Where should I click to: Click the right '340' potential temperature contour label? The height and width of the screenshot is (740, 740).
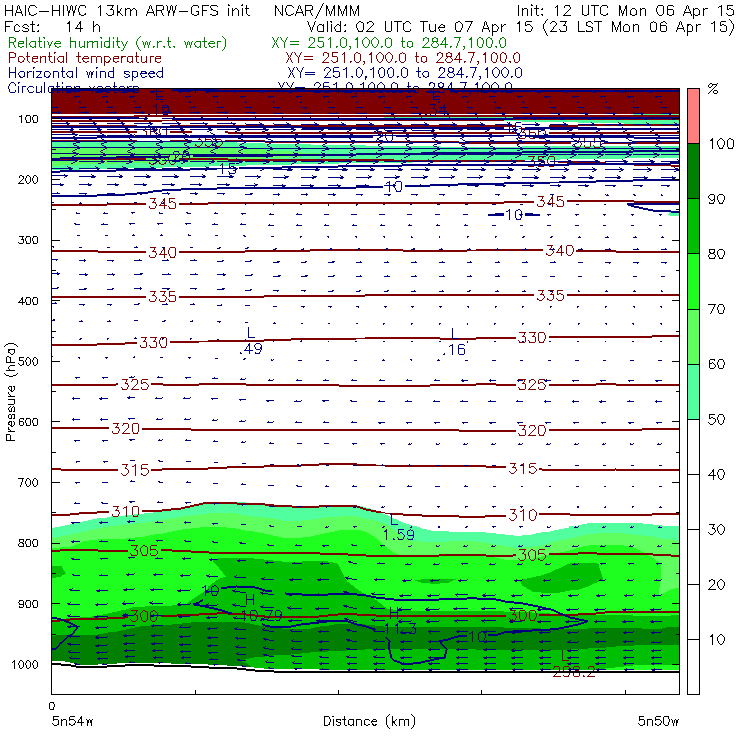pyautogui.click(x=560, y=251)
